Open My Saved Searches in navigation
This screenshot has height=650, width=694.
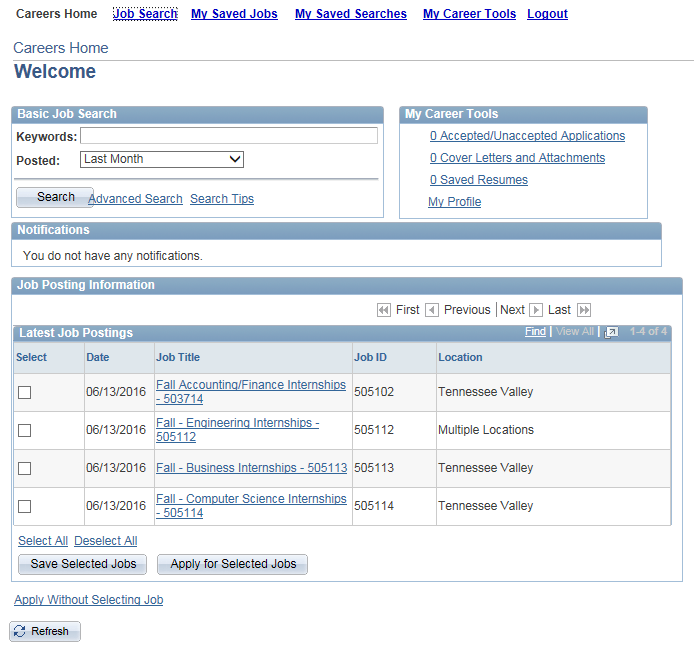(x=351, y=14)
